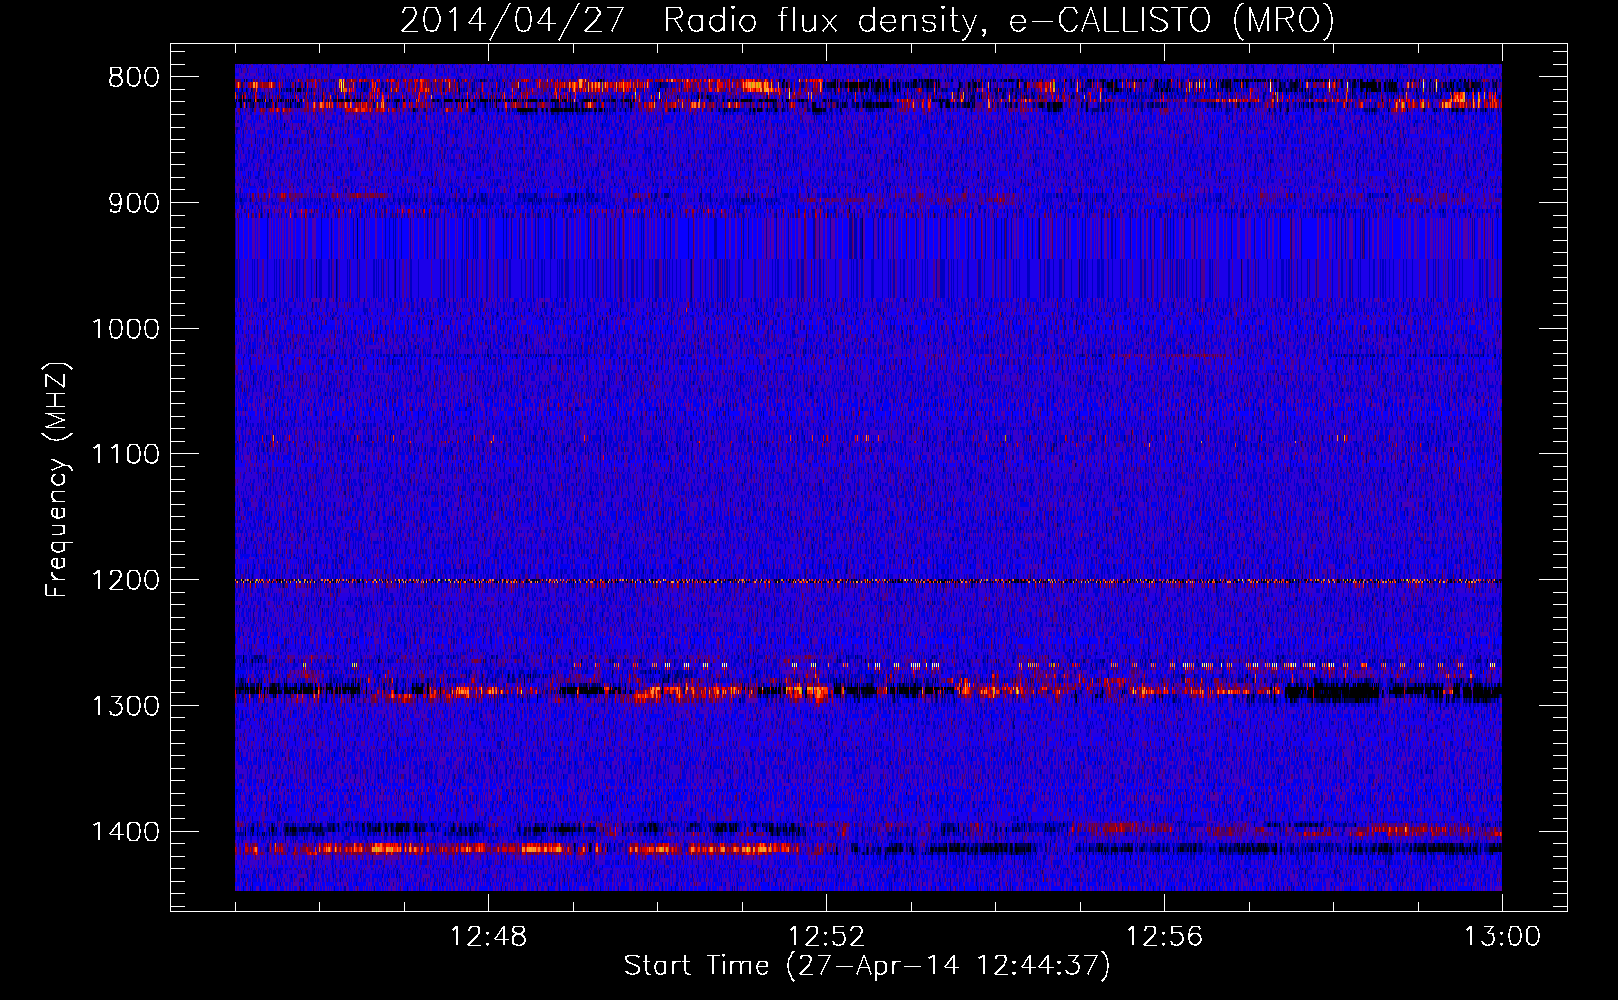Click the '1100' frequency axis label
Screen dimensions: 1618x1000
click(125, 455)
